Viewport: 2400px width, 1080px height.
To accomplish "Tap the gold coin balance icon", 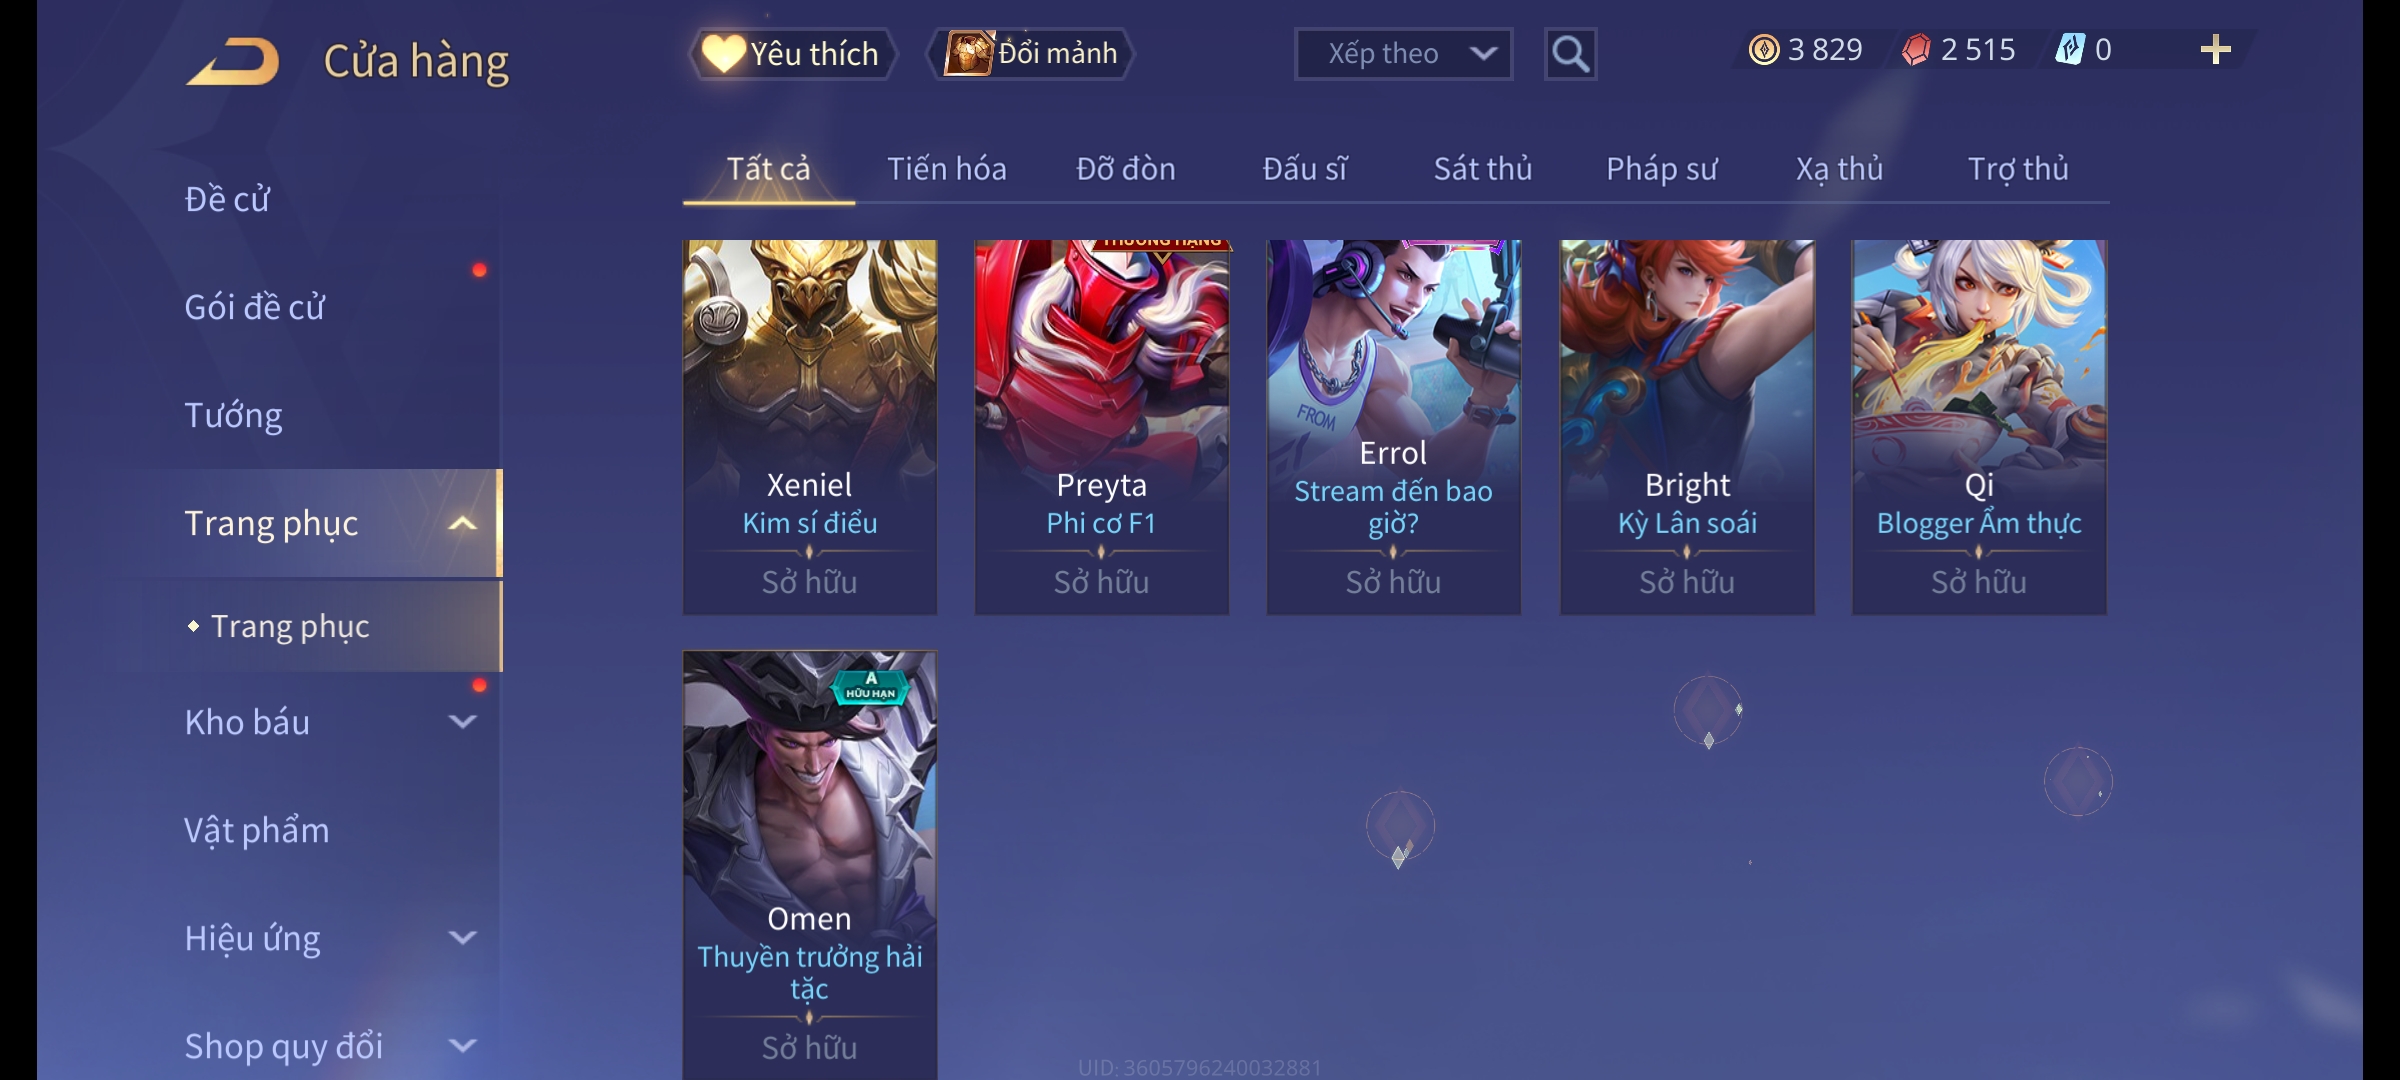I will click(x=1764, y=50).
